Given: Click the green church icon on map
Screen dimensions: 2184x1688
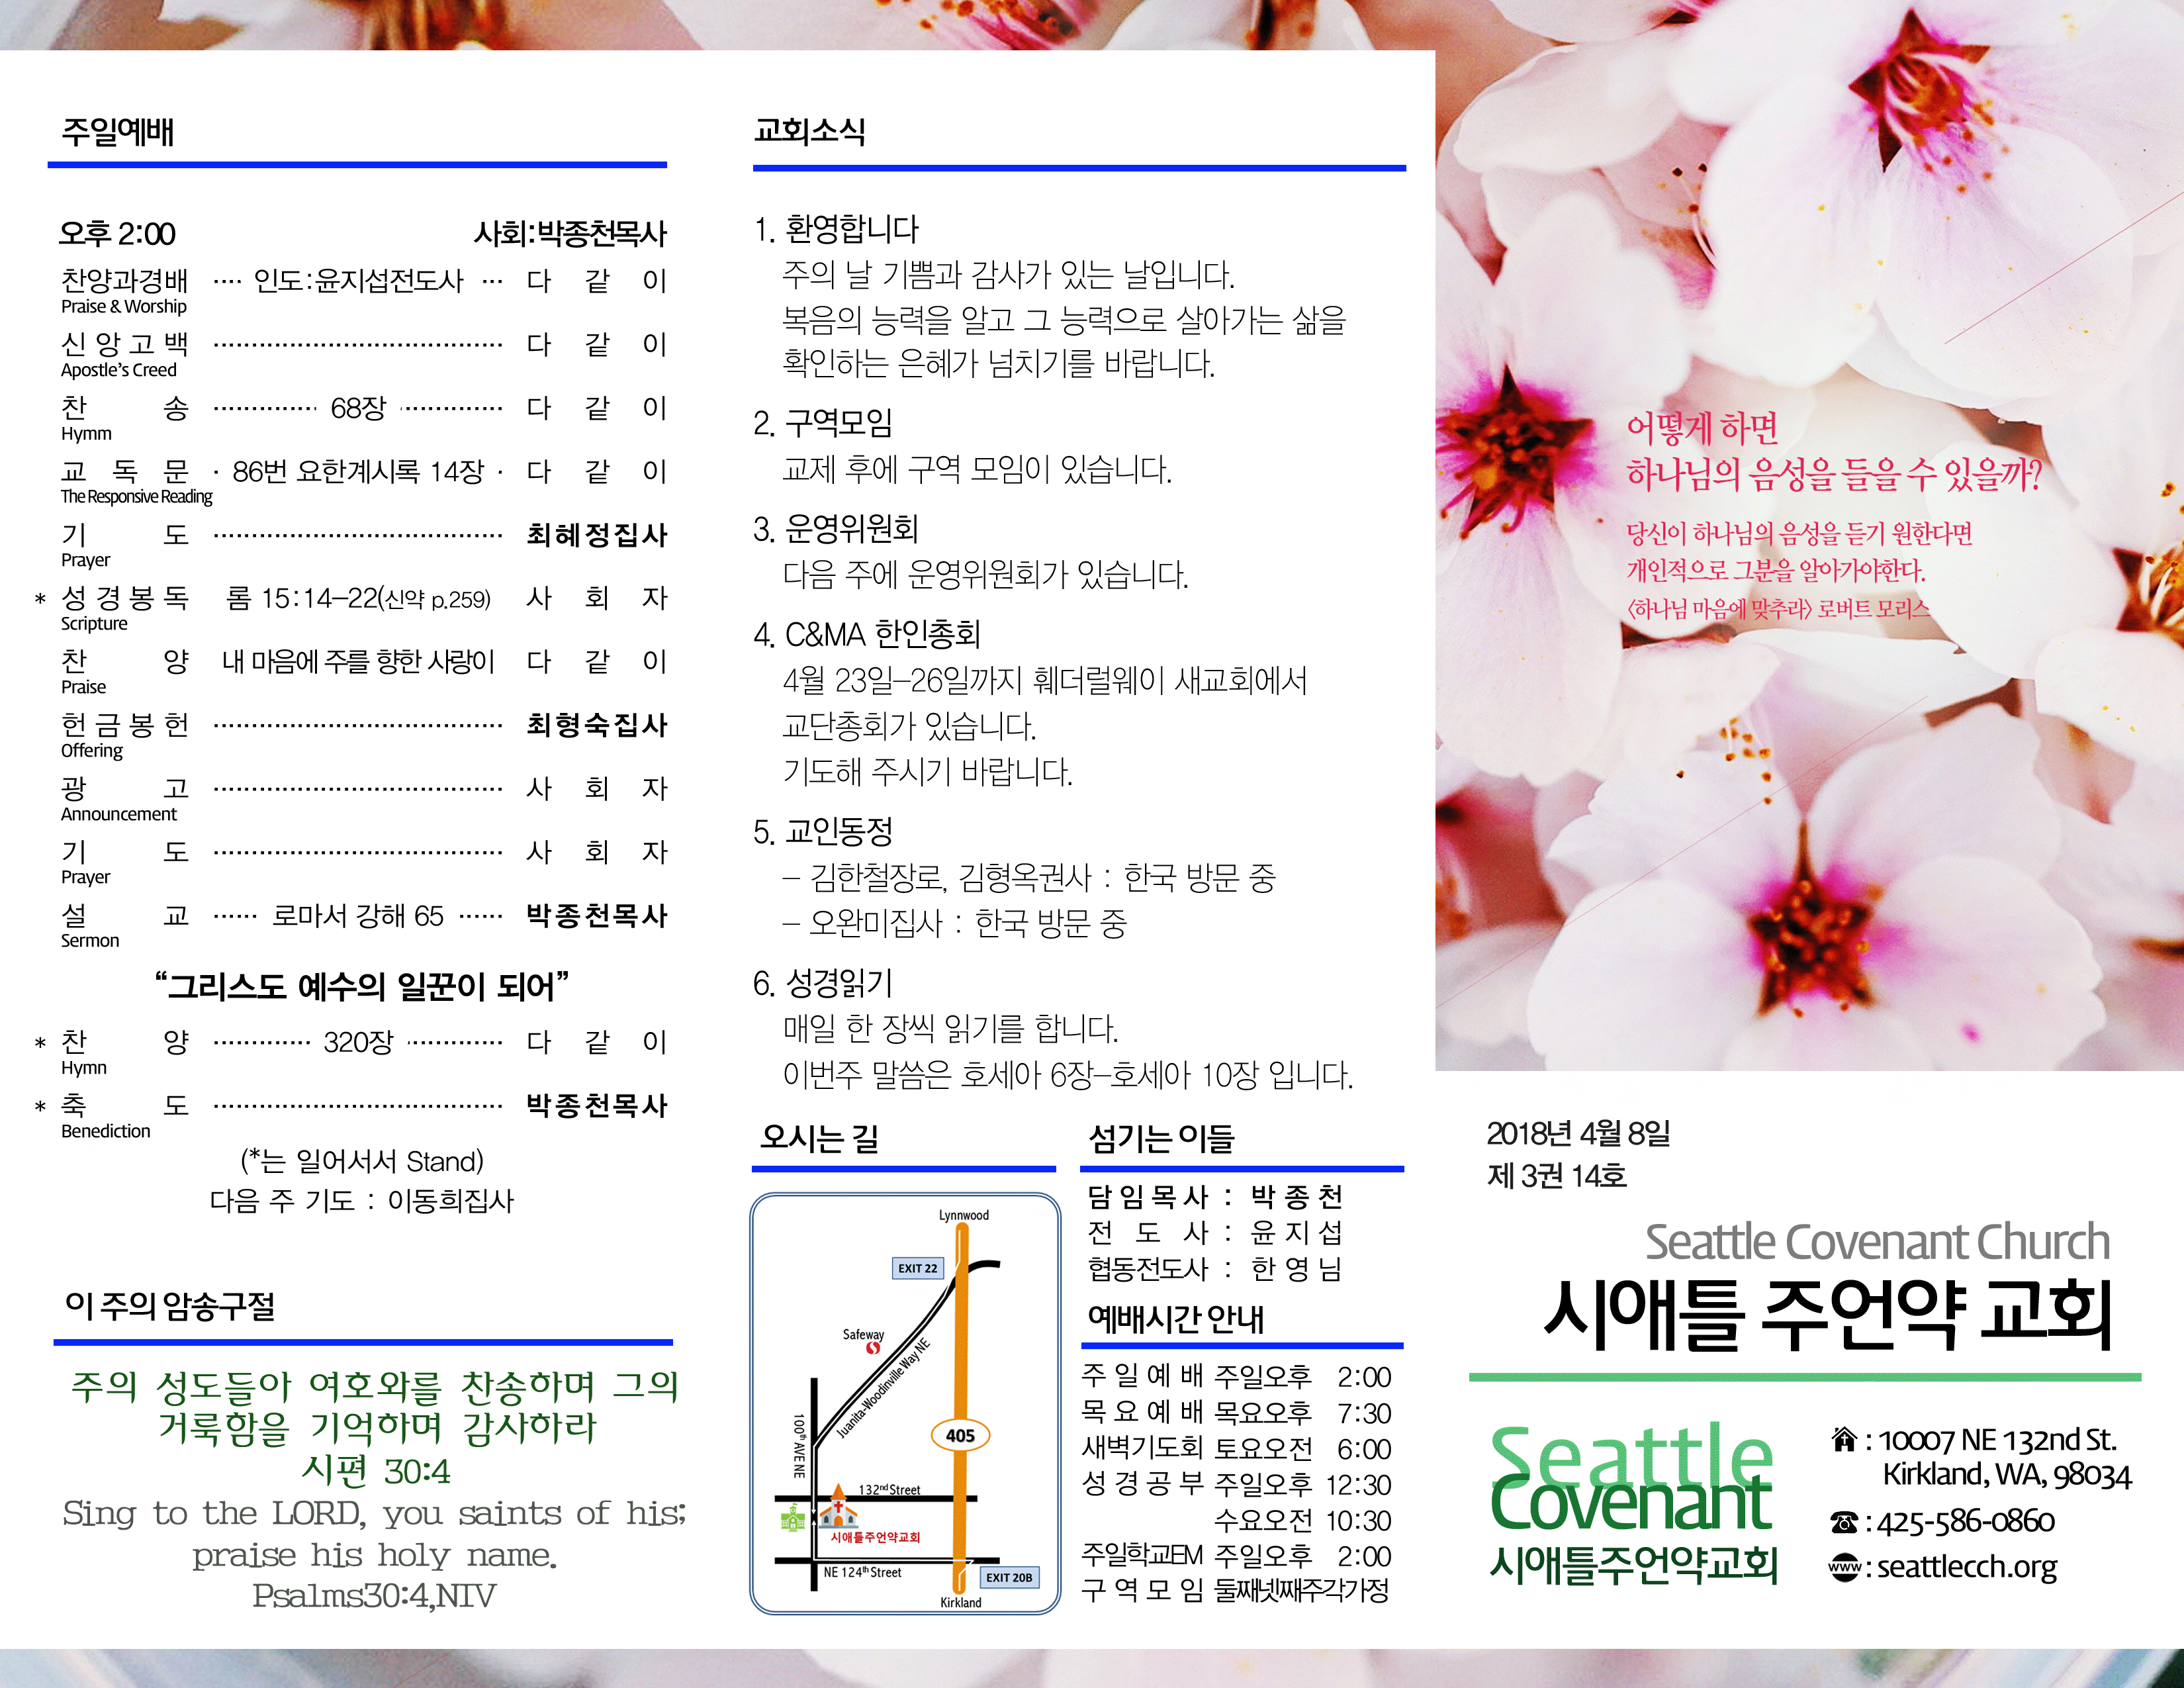Looking at the screenshot, I should [x=793, y=1518].
